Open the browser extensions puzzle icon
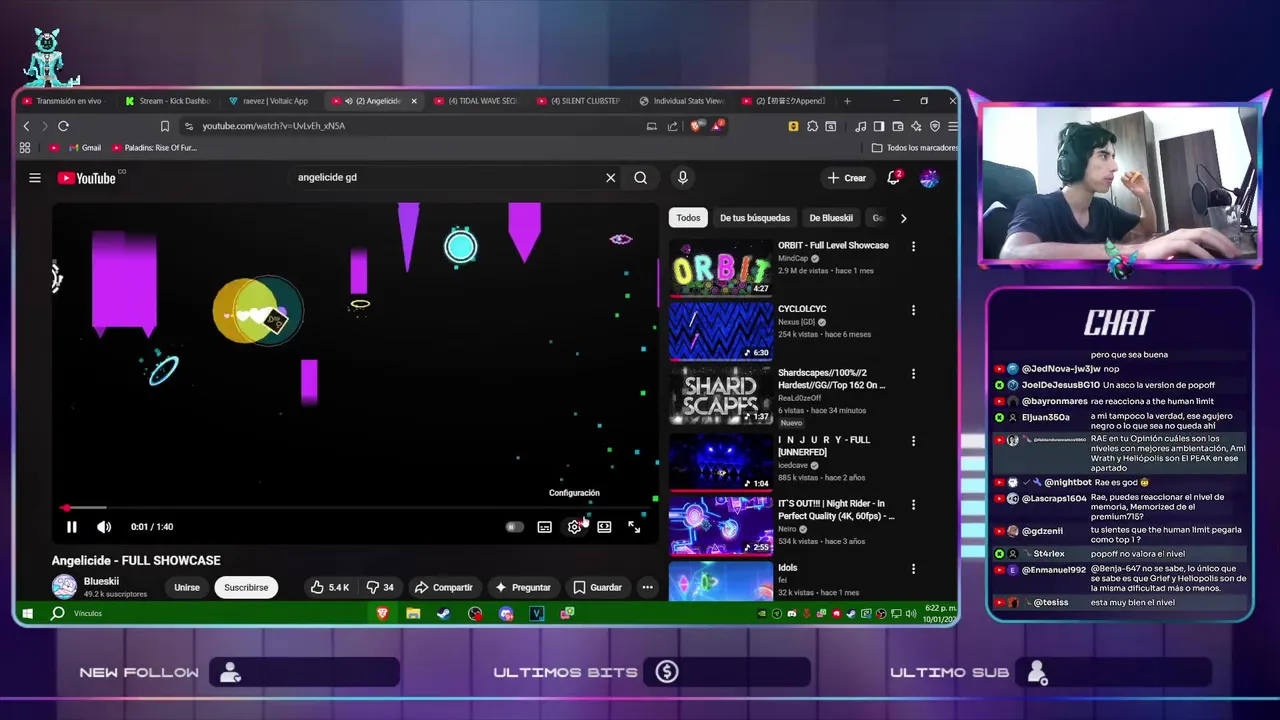This screenshot has width=1280, height=720. (x=812, y=126)
